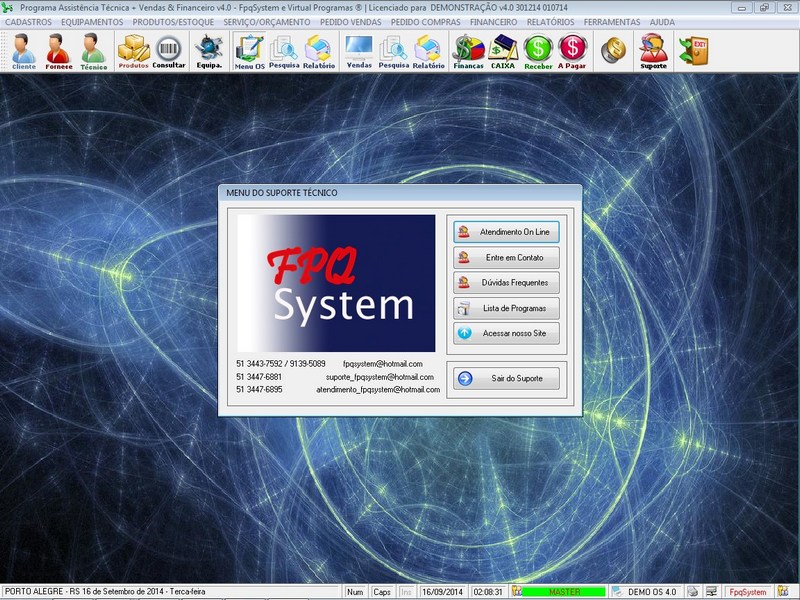Click the PORTO ALEGRE - RS date text
Screen dimensions: 800x600
[x=105, y=591]
